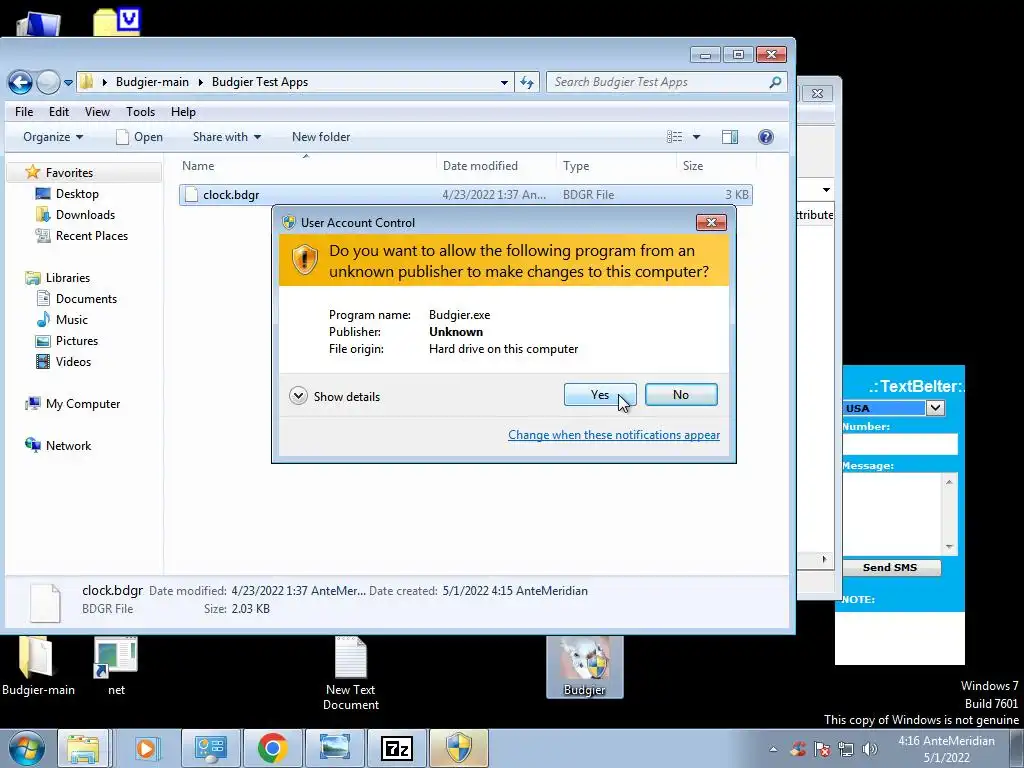The image size is (1024, 768).
Task: Open the Organize dropdown
Action: [x=53, y=137]
